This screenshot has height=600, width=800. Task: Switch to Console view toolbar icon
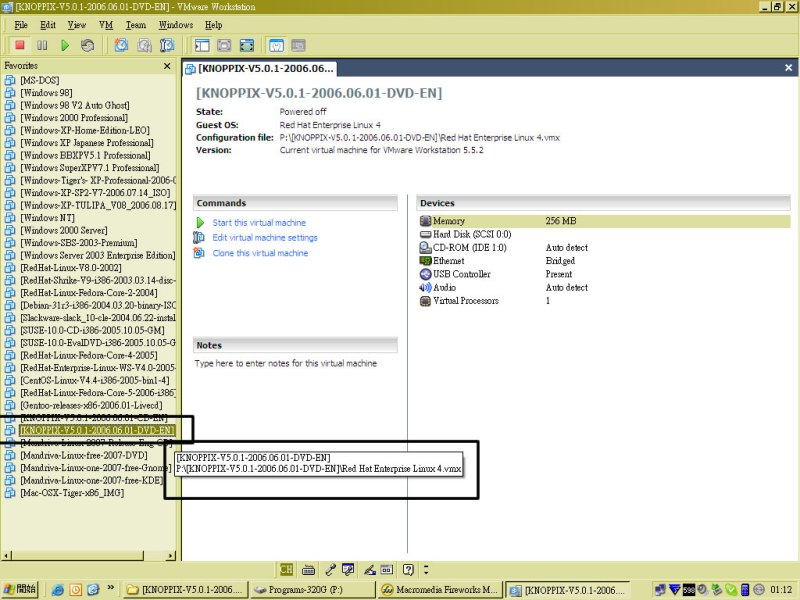(x=298, y=45)
